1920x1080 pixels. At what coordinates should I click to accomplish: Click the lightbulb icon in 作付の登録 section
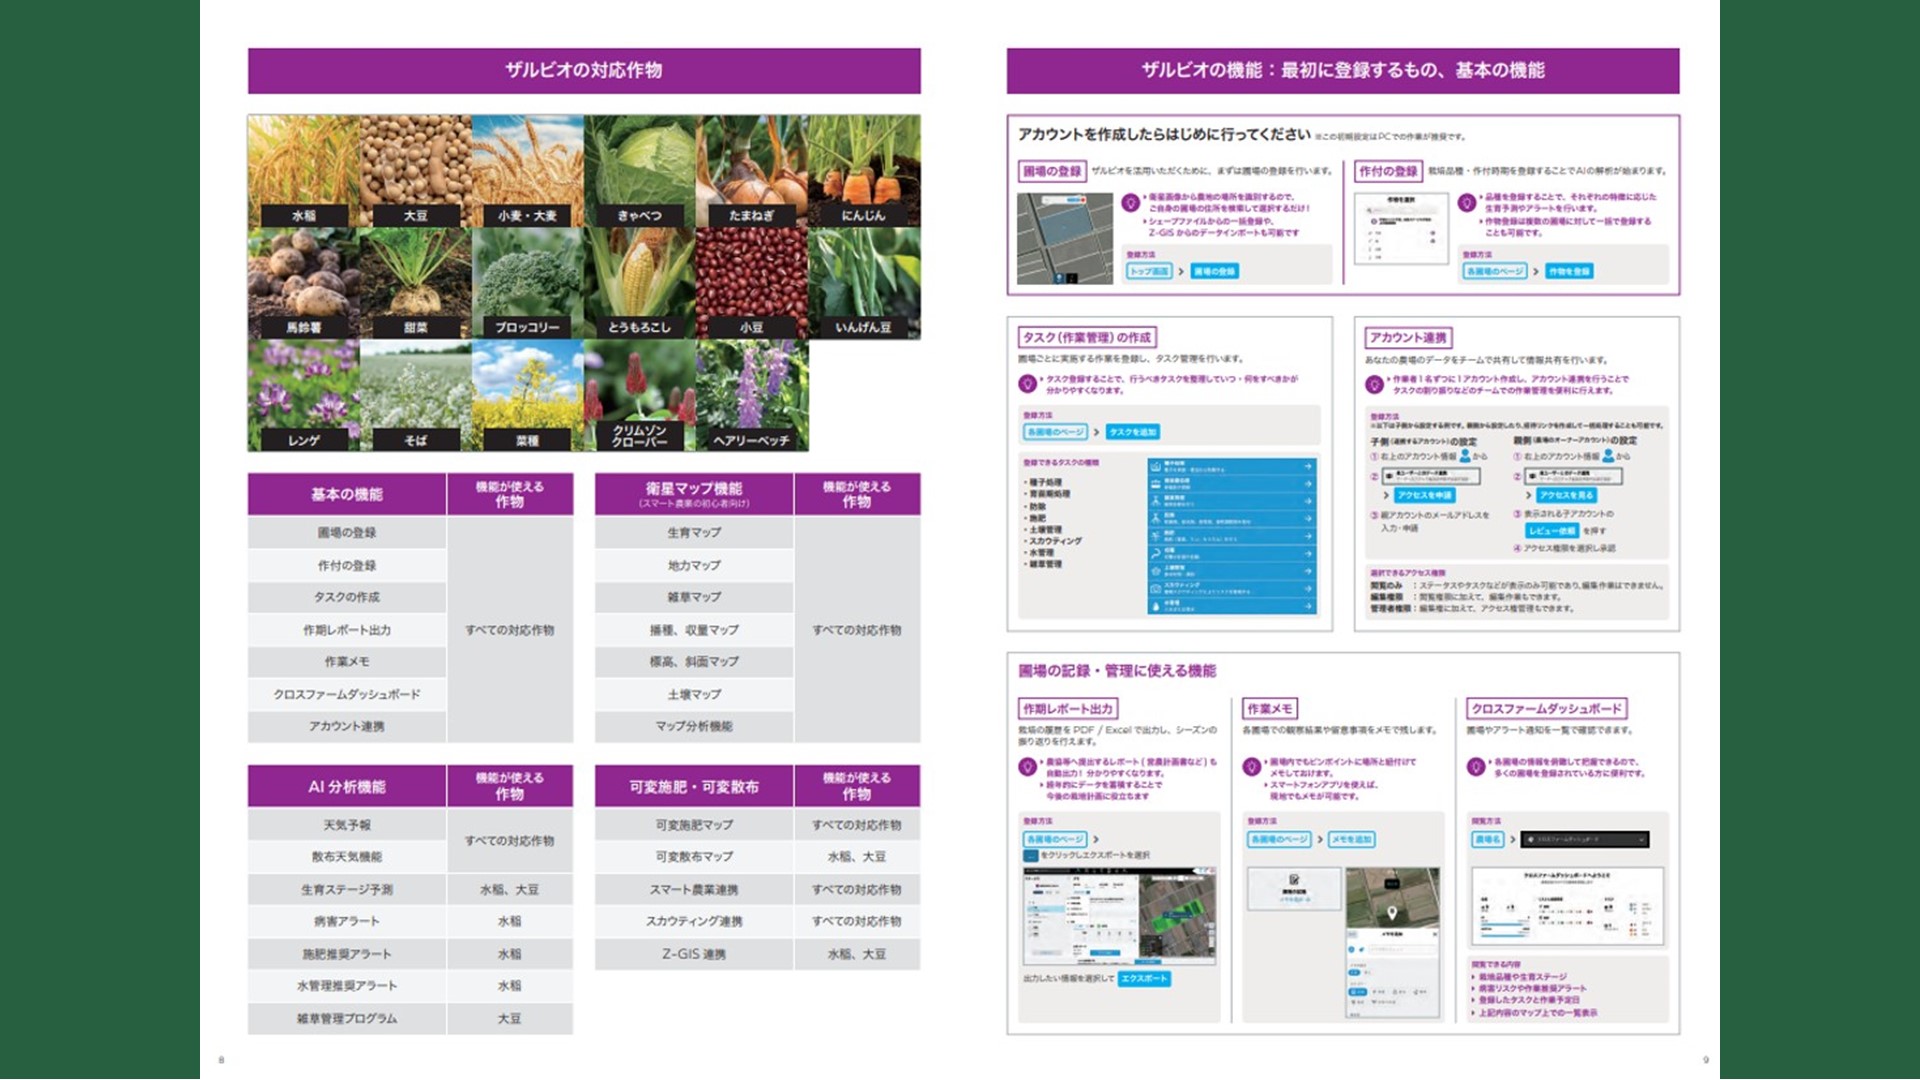click(x=1467, y=202)
